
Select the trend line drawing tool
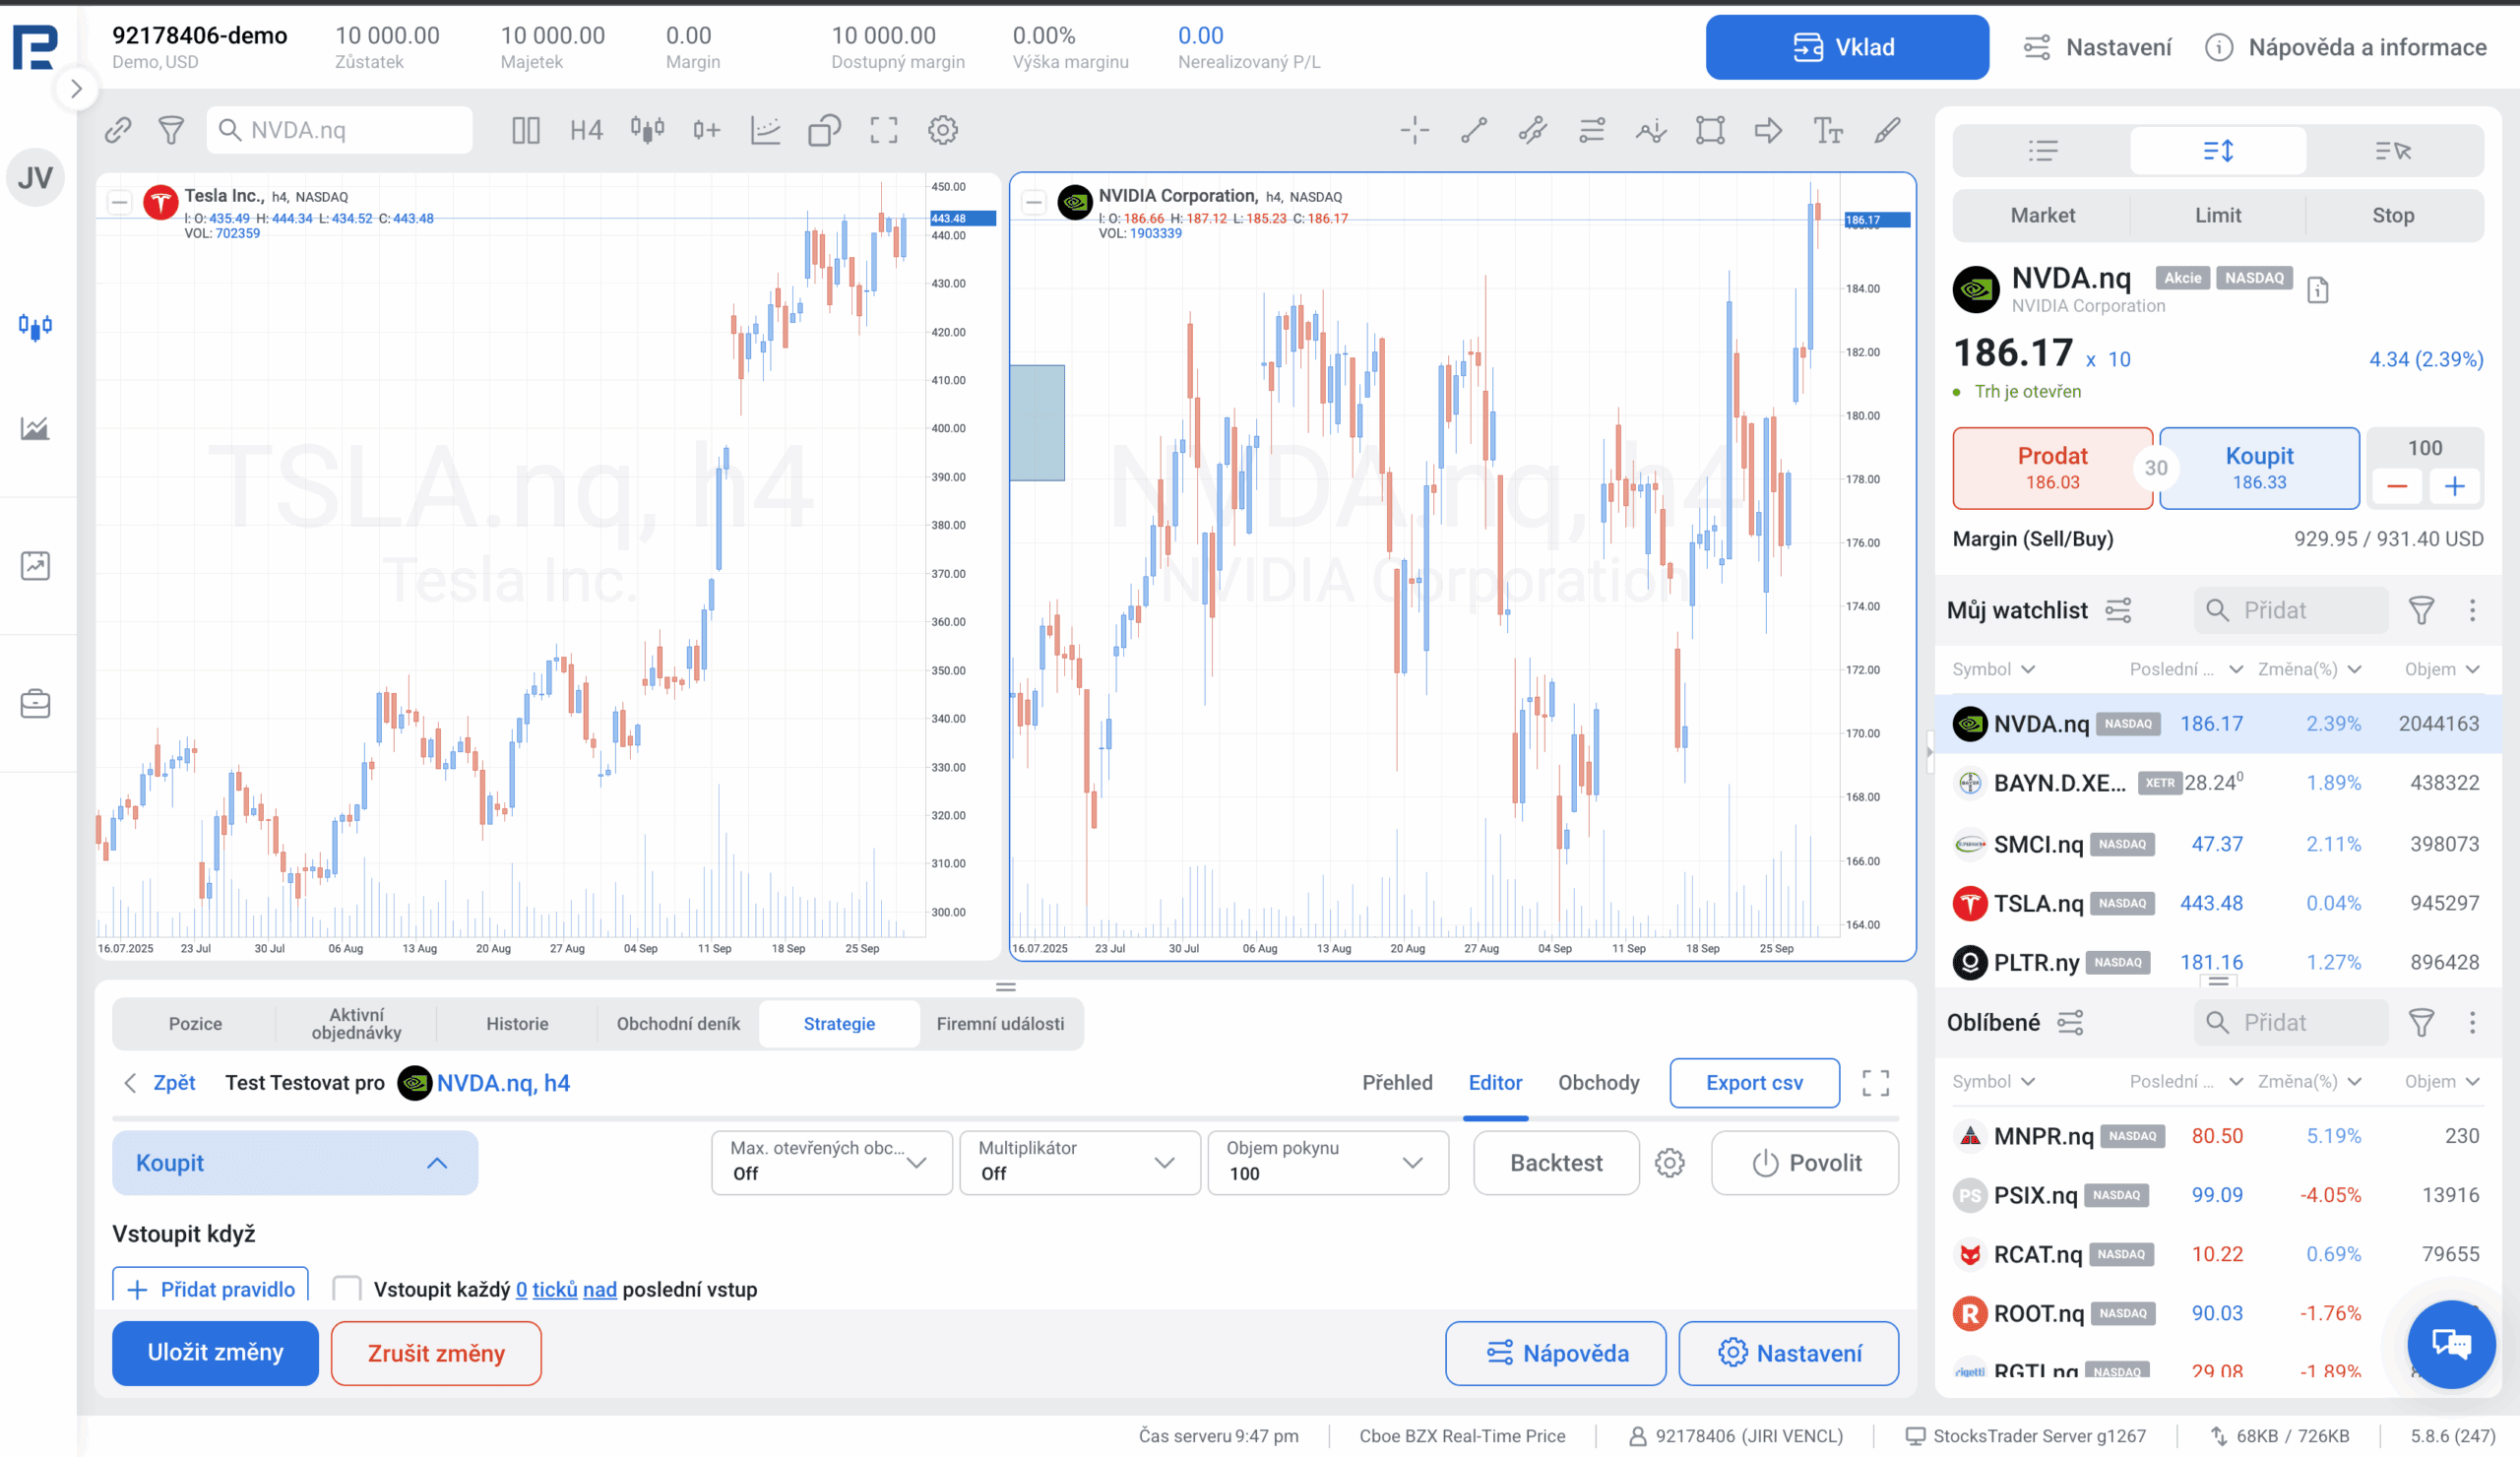coord(1473,130)
